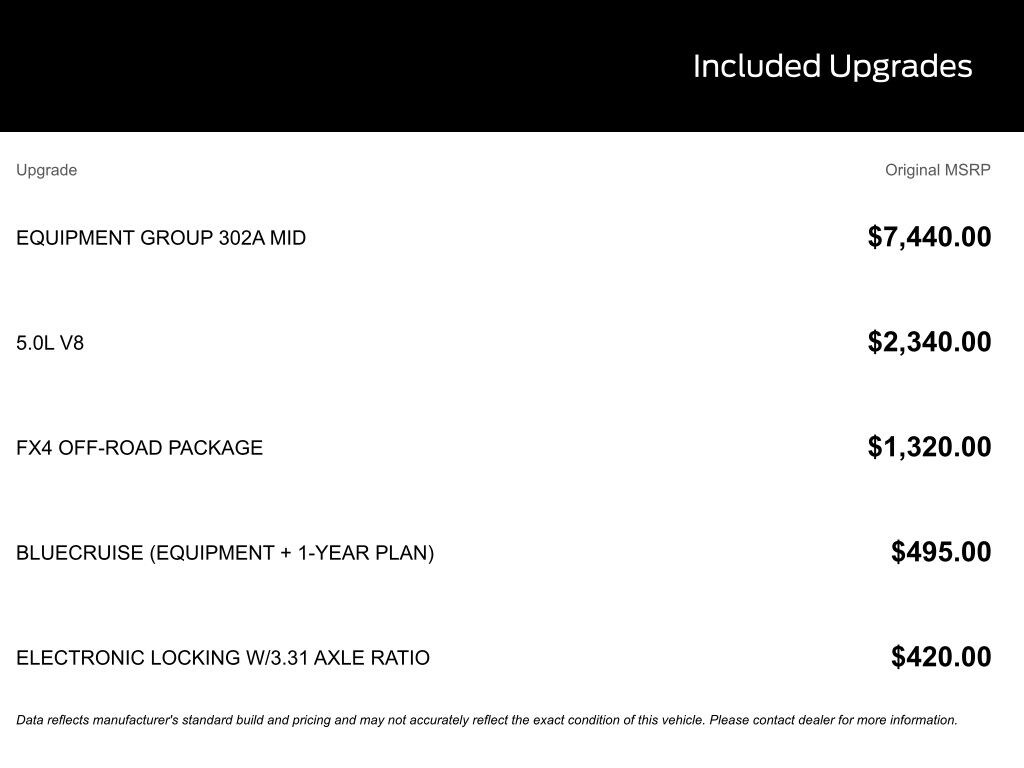Click the $7,440.00 price
The height and width of the screenshot is (768, 1024).
(929, 237)
